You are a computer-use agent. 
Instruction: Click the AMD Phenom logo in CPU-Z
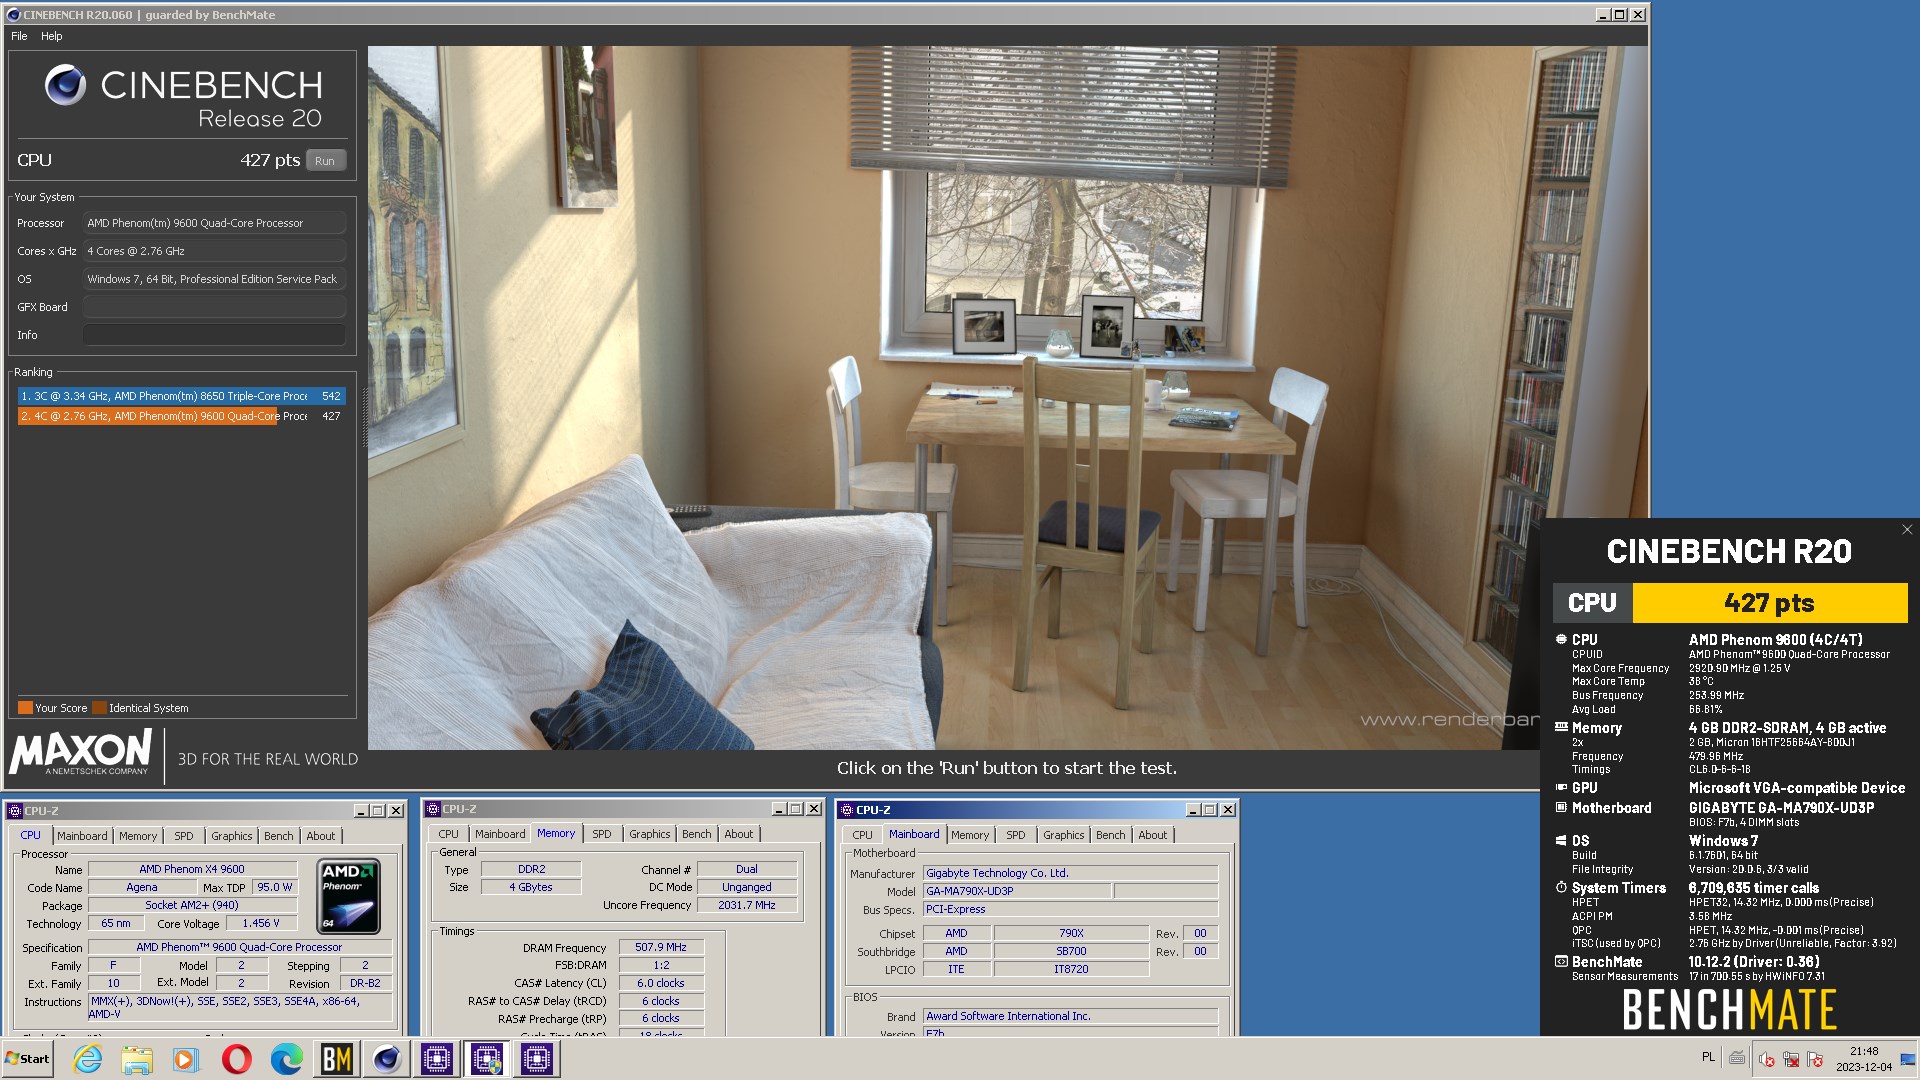click(x=348, y=896)
